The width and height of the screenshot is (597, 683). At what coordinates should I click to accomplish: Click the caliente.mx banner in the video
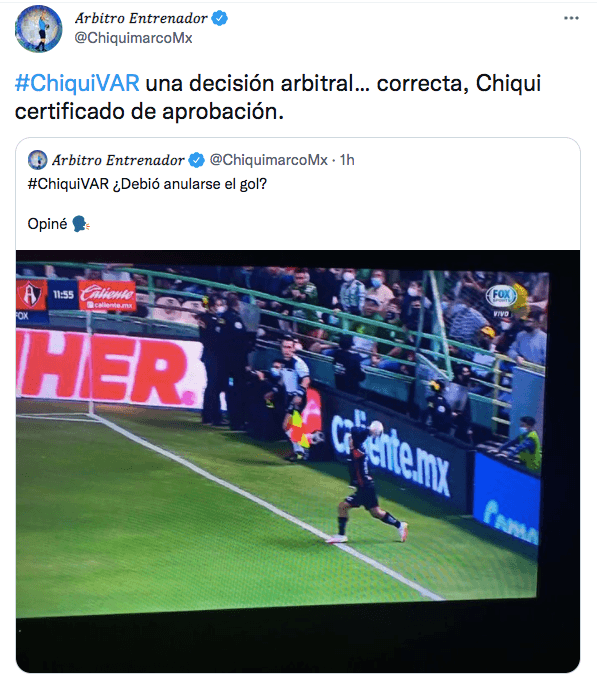pyautogui.click(x=390, y=454)
